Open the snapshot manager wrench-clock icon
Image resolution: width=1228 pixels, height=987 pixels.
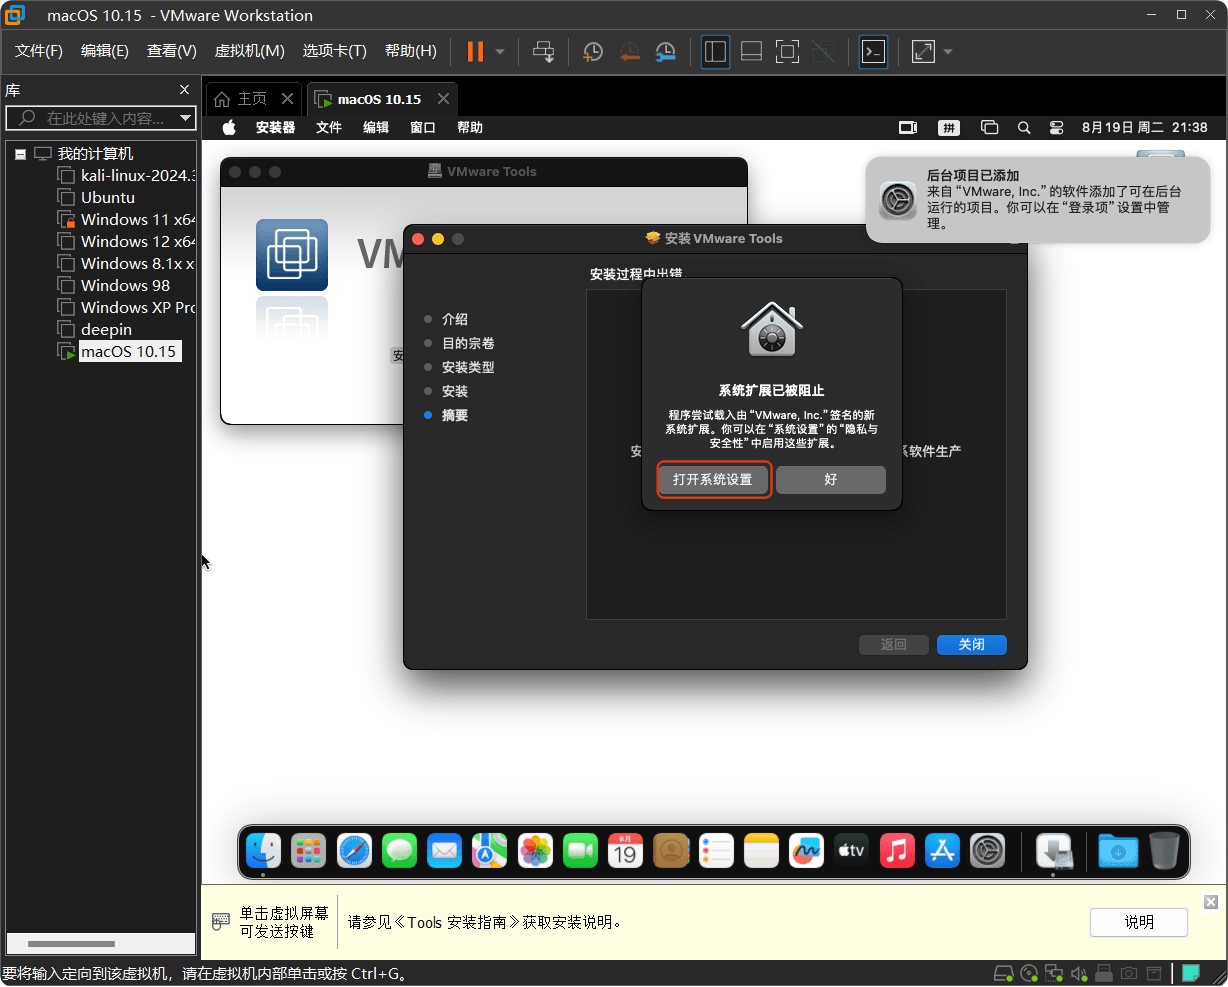coord(665,51)
